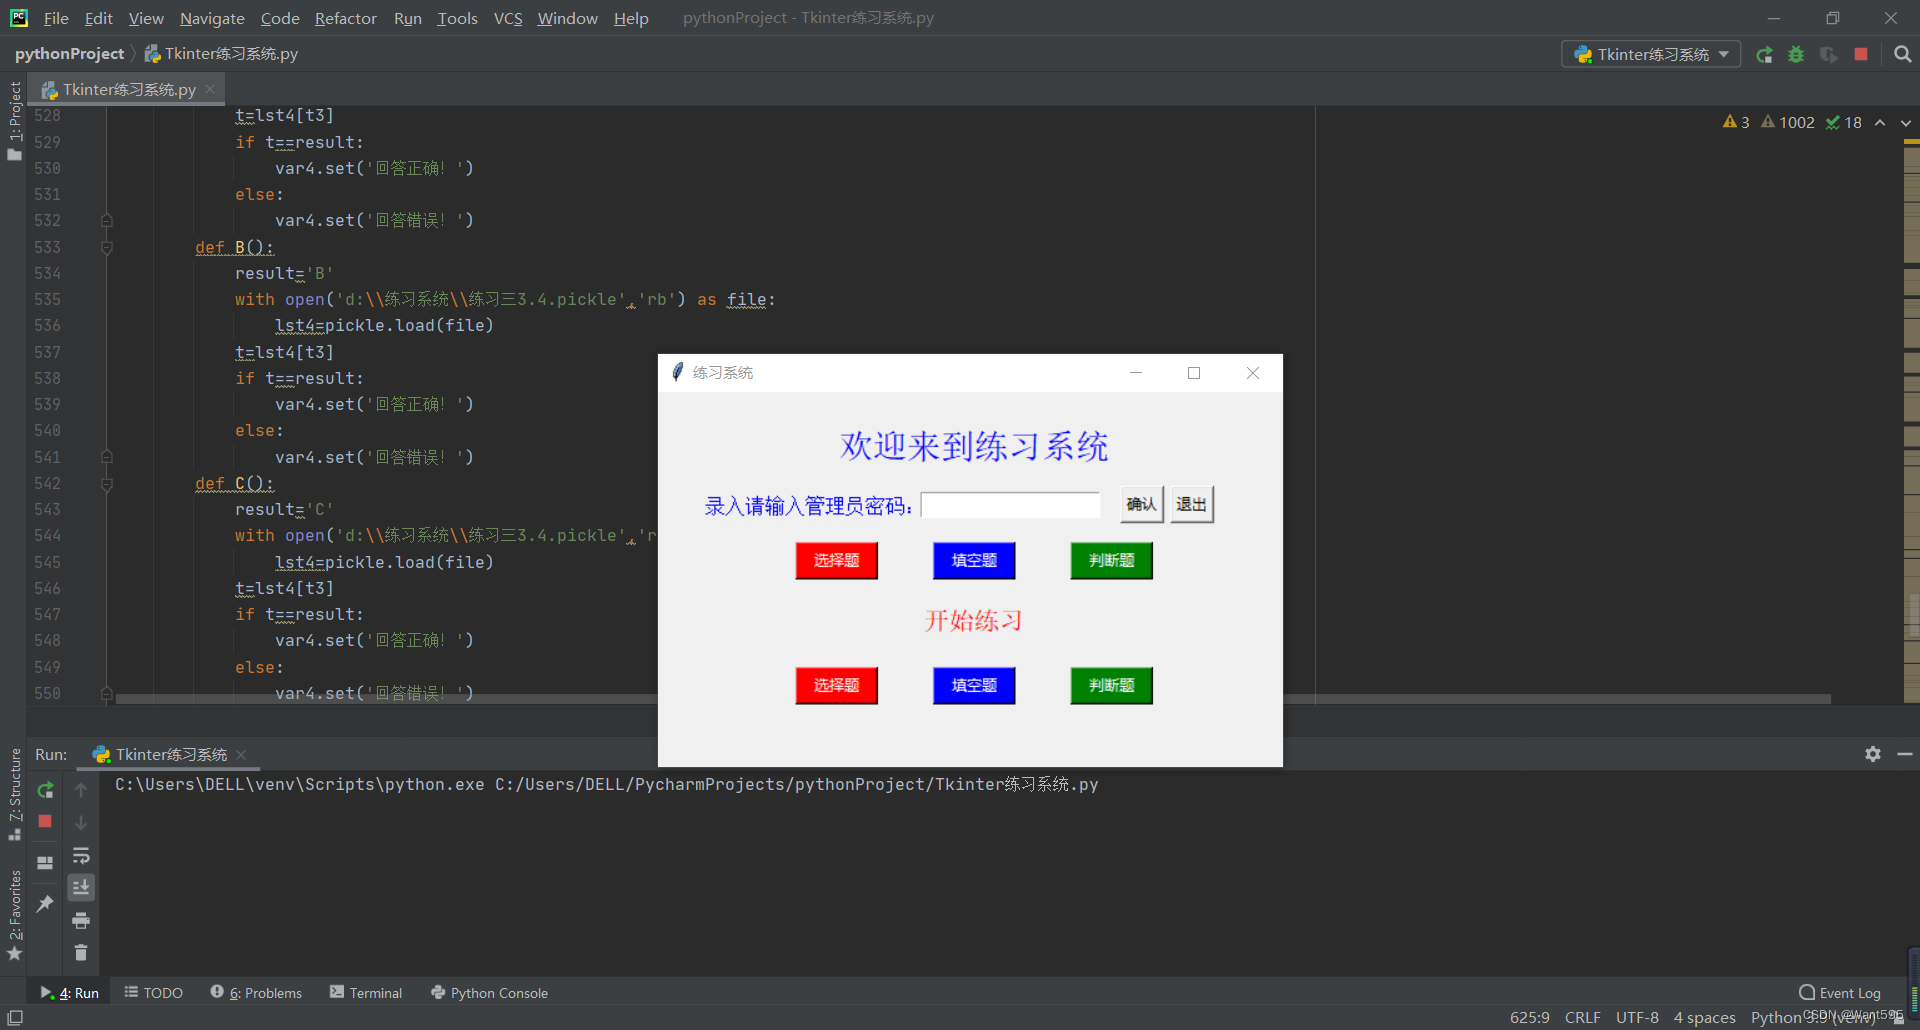Viewport: 1920px width, 1030px height.
Task: Click the down stack trace arrow in Run panel
Action: [81, 822]
